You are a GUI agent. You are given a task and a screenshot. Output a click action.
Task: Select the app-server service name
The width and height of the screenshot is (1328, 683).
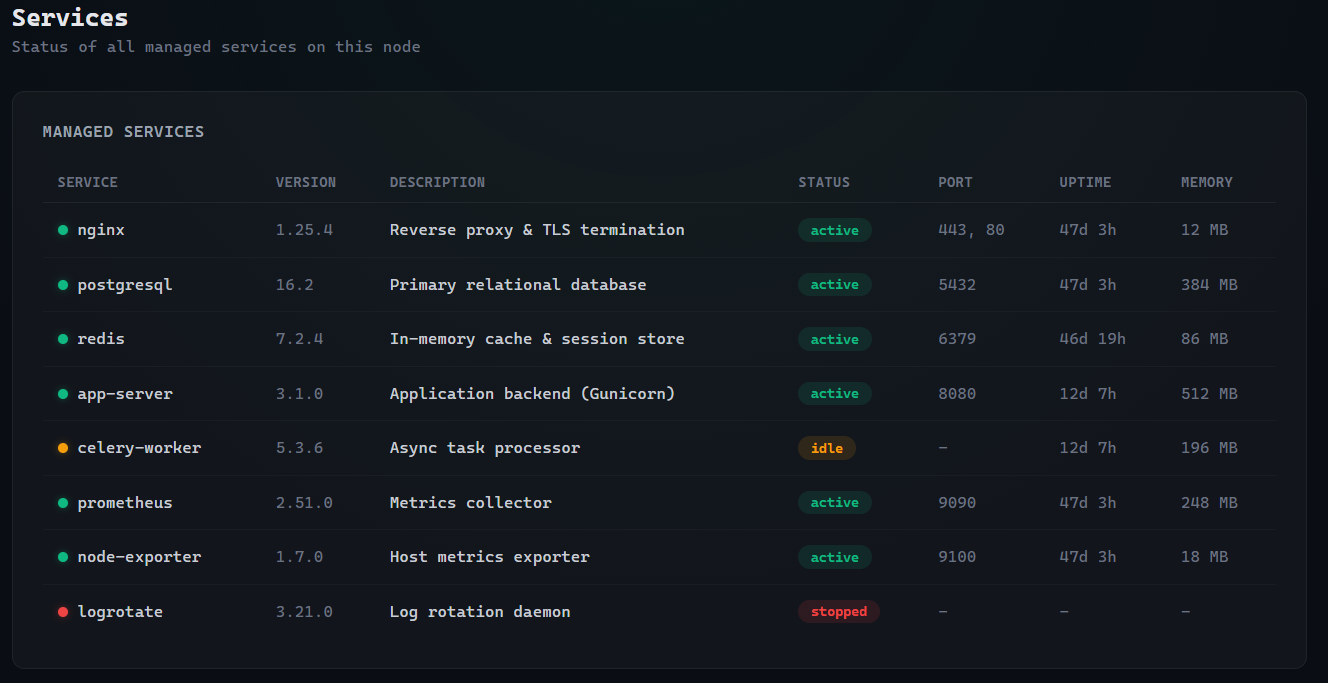click(x=125, y=394)
